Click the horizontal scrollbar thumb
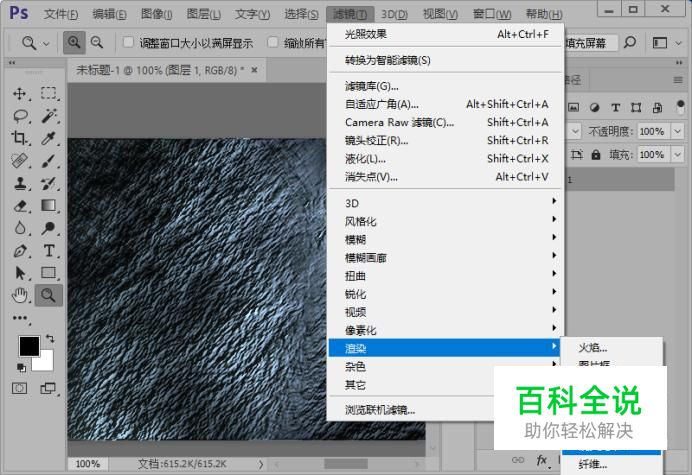The image size is (692, 475). (346, 464)
